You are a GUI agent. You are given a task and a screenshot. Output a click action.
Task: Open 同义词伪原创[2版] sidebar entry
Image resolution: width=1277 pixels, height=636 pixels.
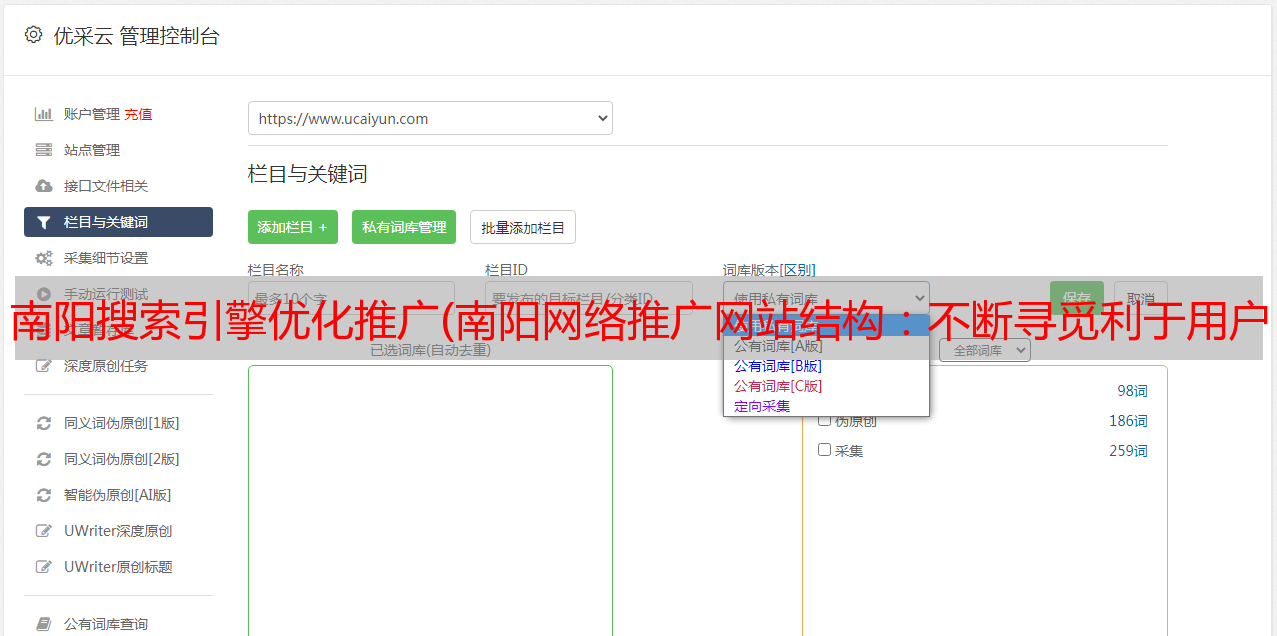[122, 459]
